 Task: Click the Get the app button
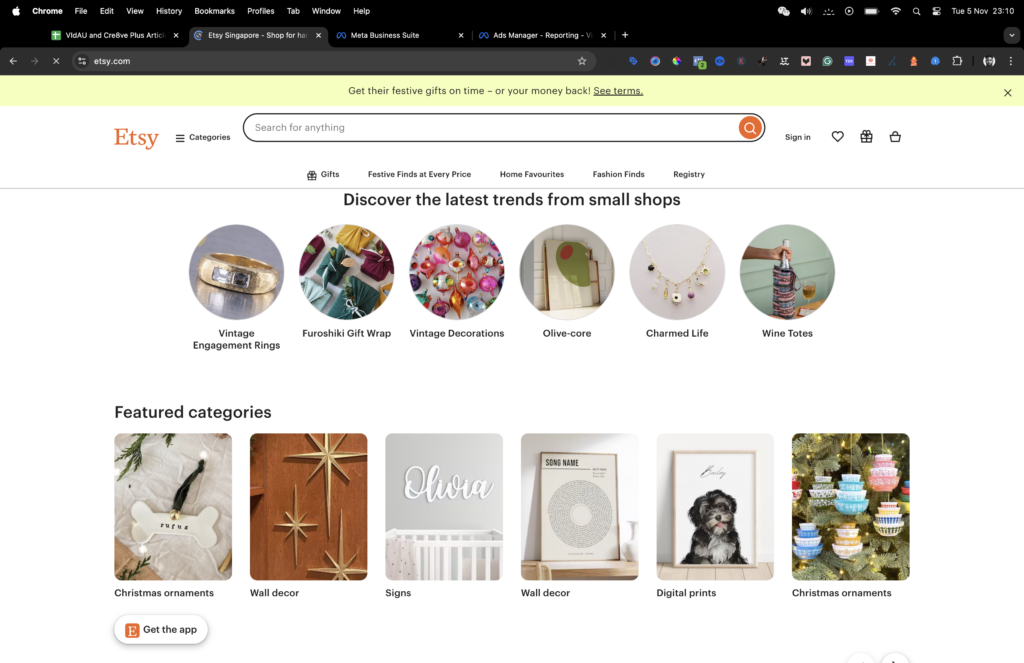pyautogui.click(x=161, y=630)
